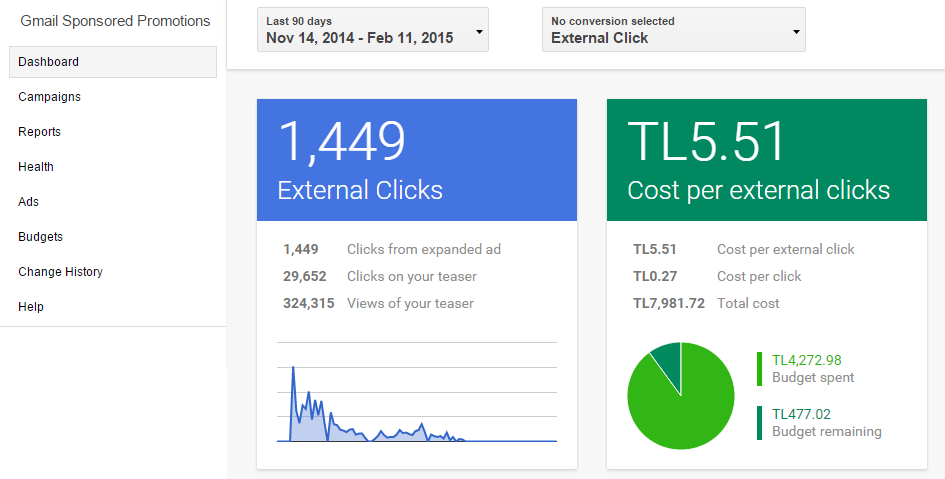
Task: Click the conversion selector dropdown arrow
Action: tap(796, 32)
